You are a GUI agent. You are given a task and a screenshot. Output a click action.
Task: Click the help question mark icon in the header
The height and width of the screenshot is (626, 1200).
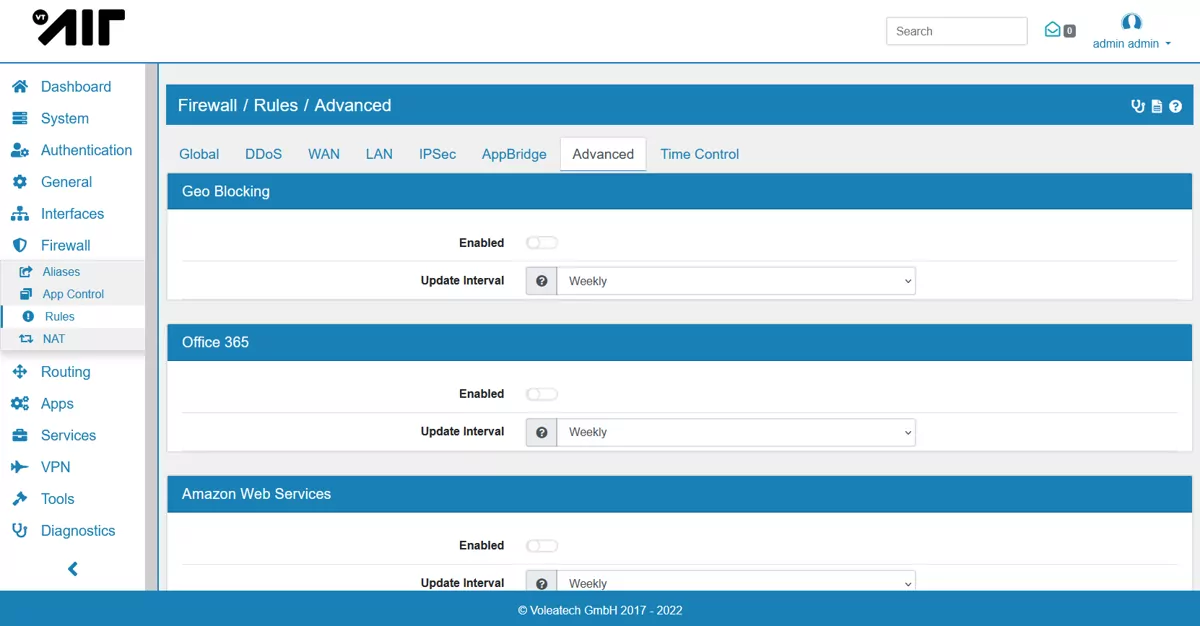[x=1176, y=106]
